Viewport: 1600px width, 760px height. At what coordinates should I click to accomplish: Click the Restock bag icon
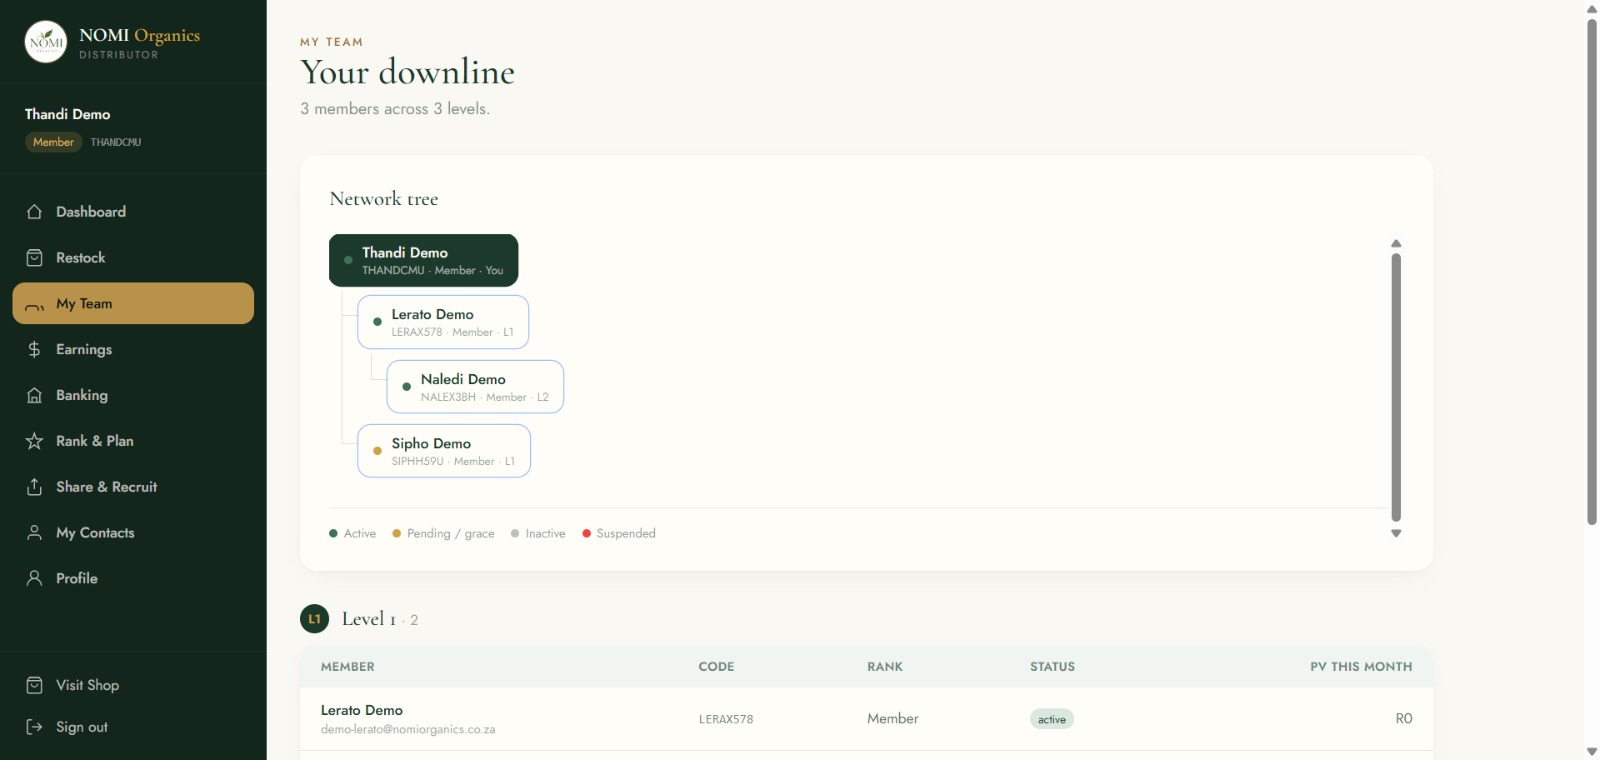coord(34,258)
